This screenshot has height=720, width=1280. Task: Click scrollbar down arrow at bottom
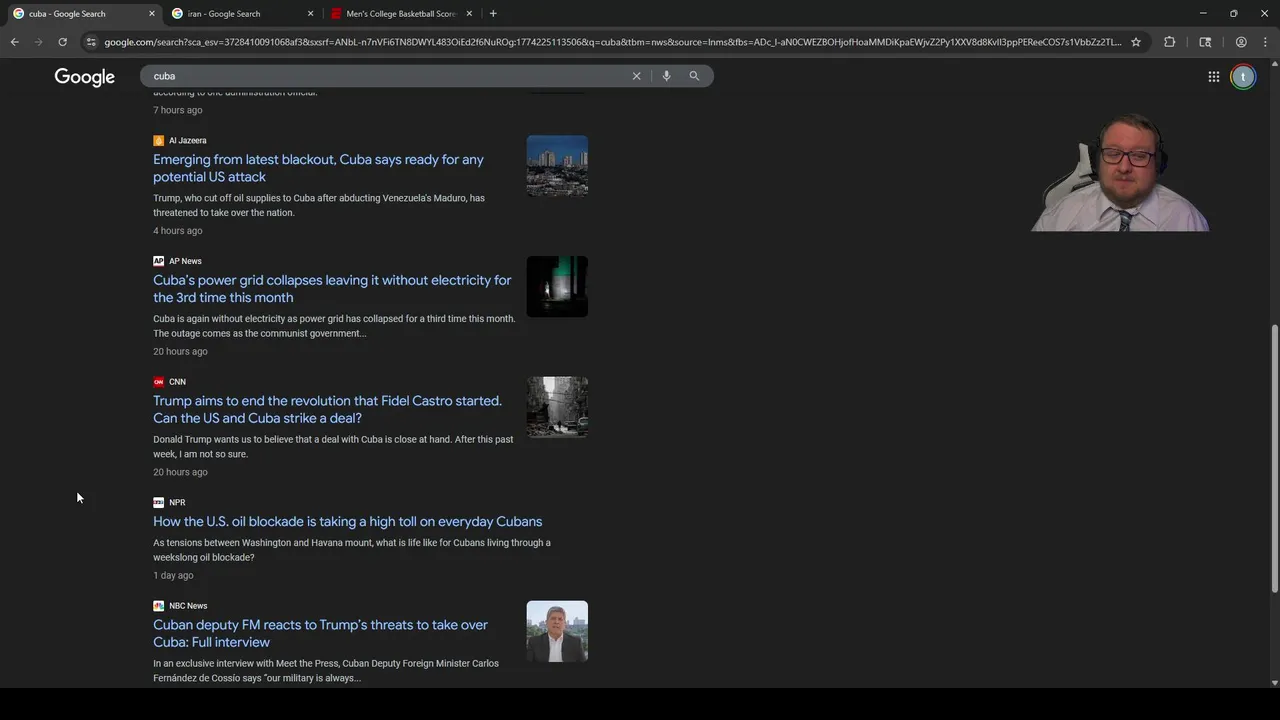point(1274,682)
